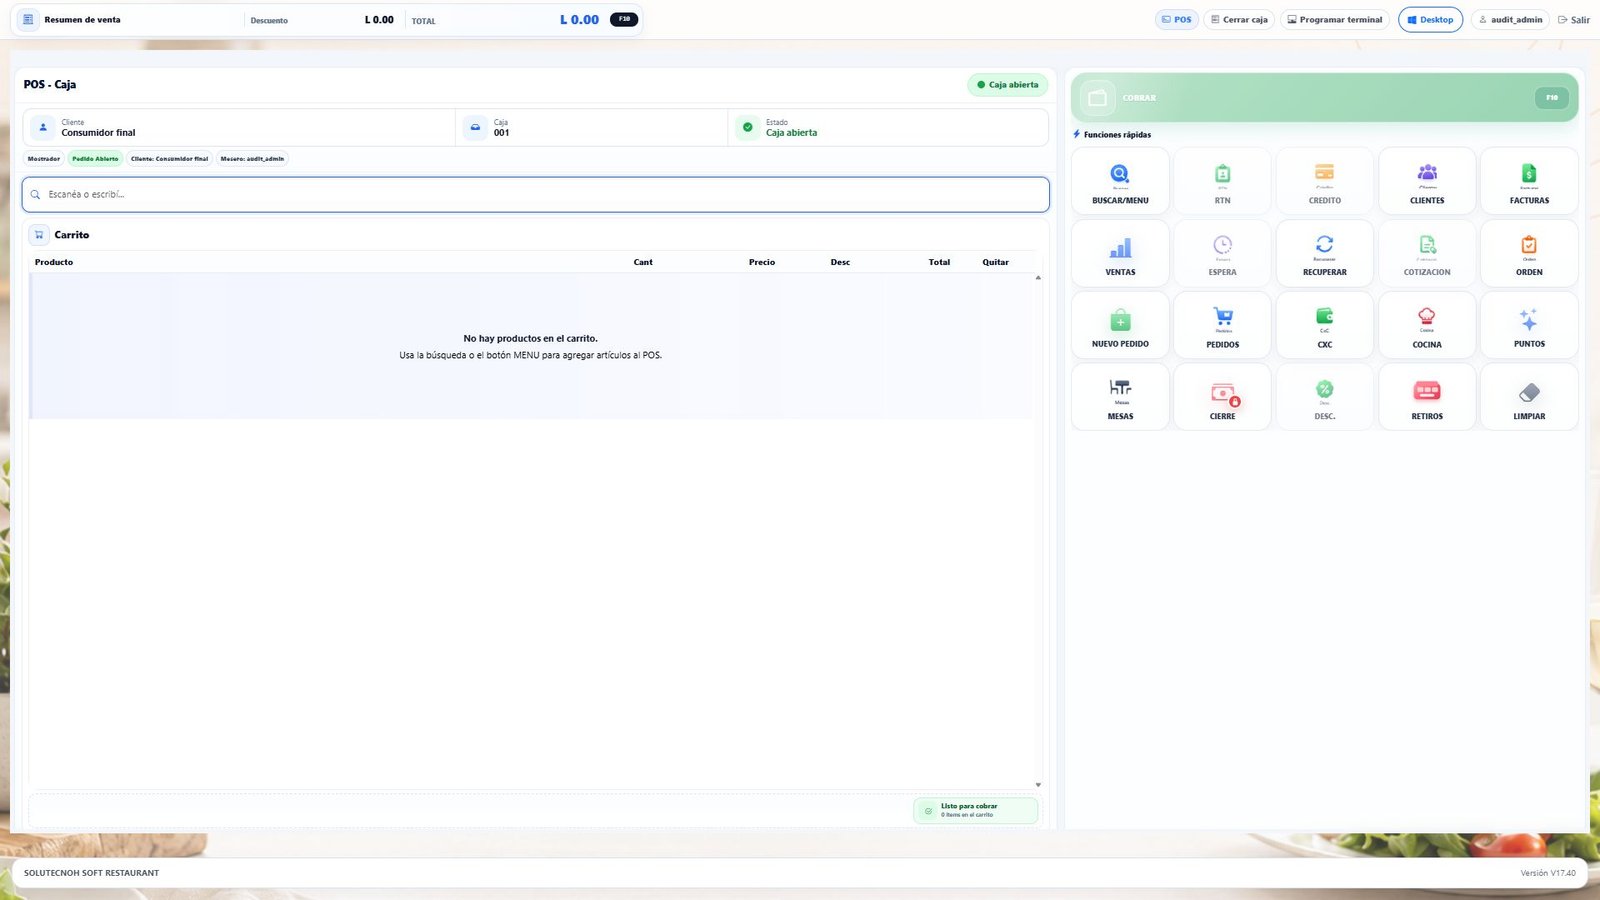Open the VENTAS sales report
1600x900 pixels.
1120,253
